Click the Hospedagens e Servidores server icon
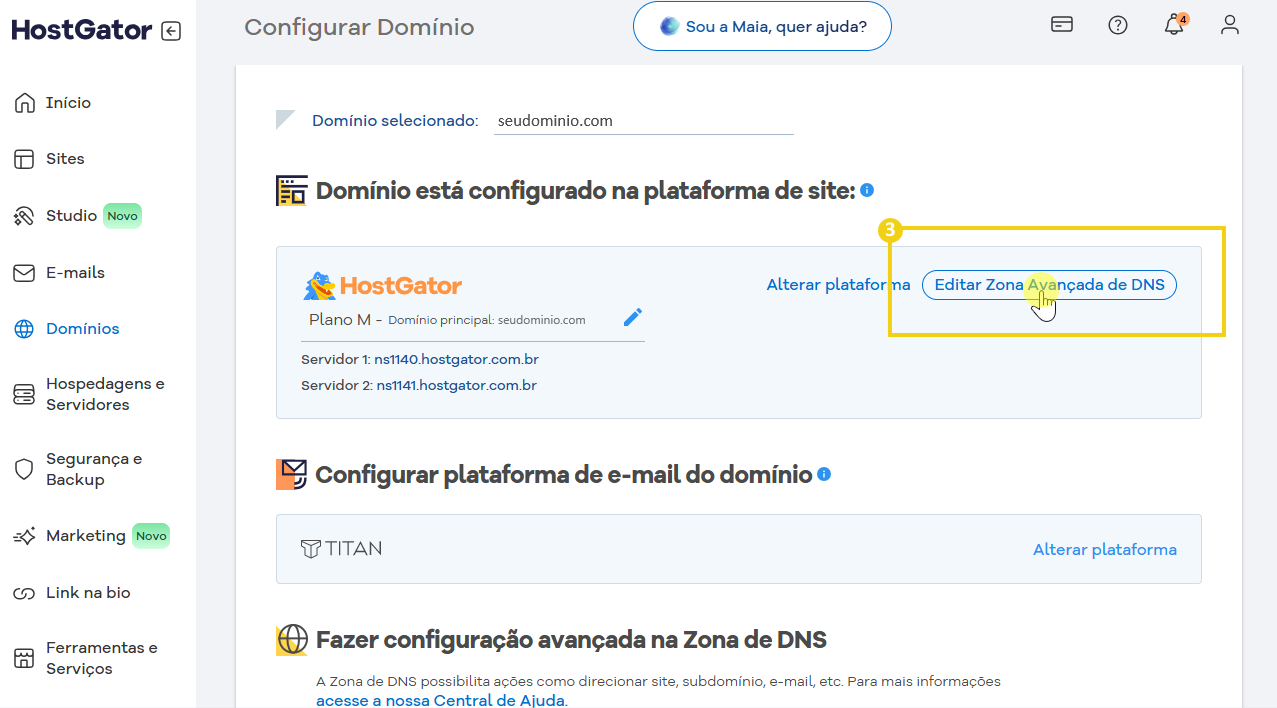Screen dimensions: 1277x708 pos(24,394)
